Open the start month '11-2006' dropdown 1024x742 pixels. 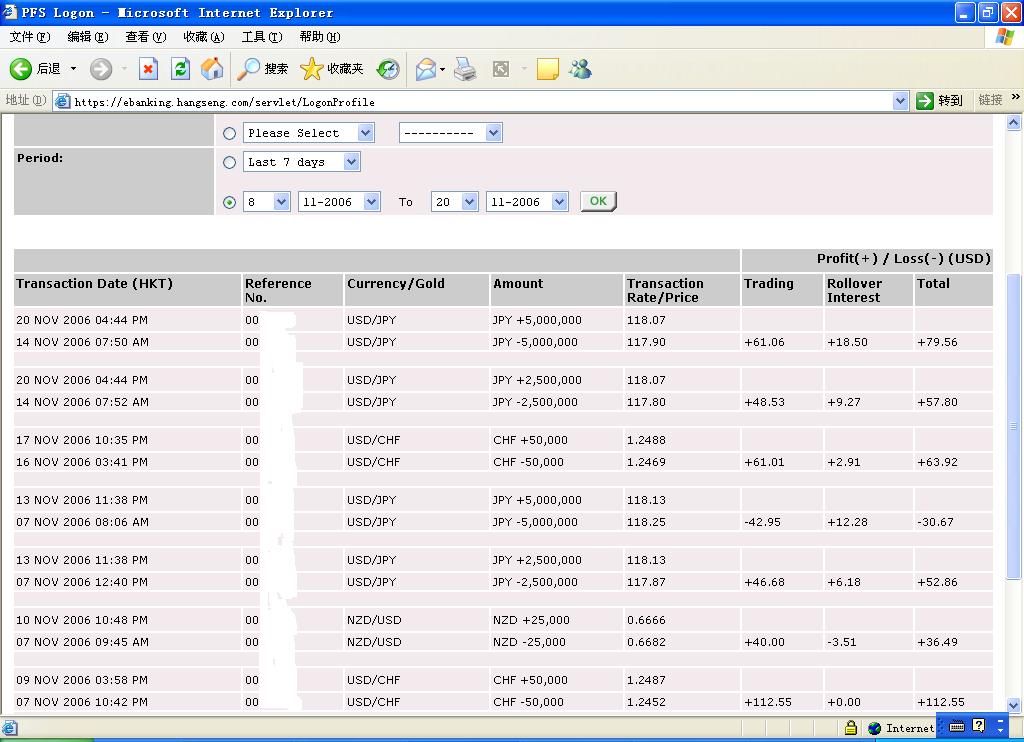point(371,202)
